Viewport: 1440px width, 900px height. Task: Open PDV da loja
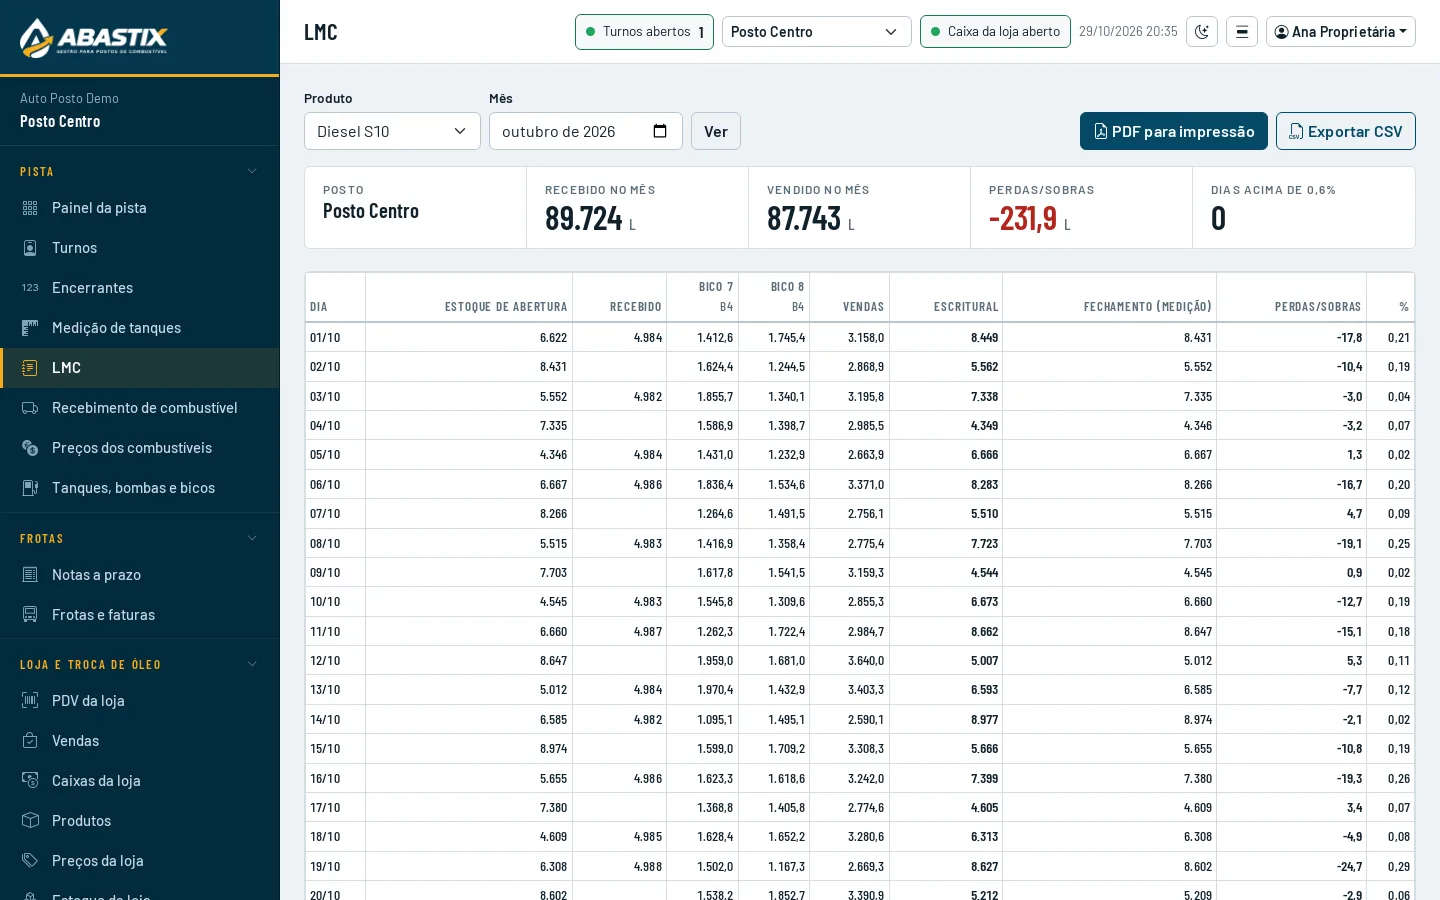140,701
